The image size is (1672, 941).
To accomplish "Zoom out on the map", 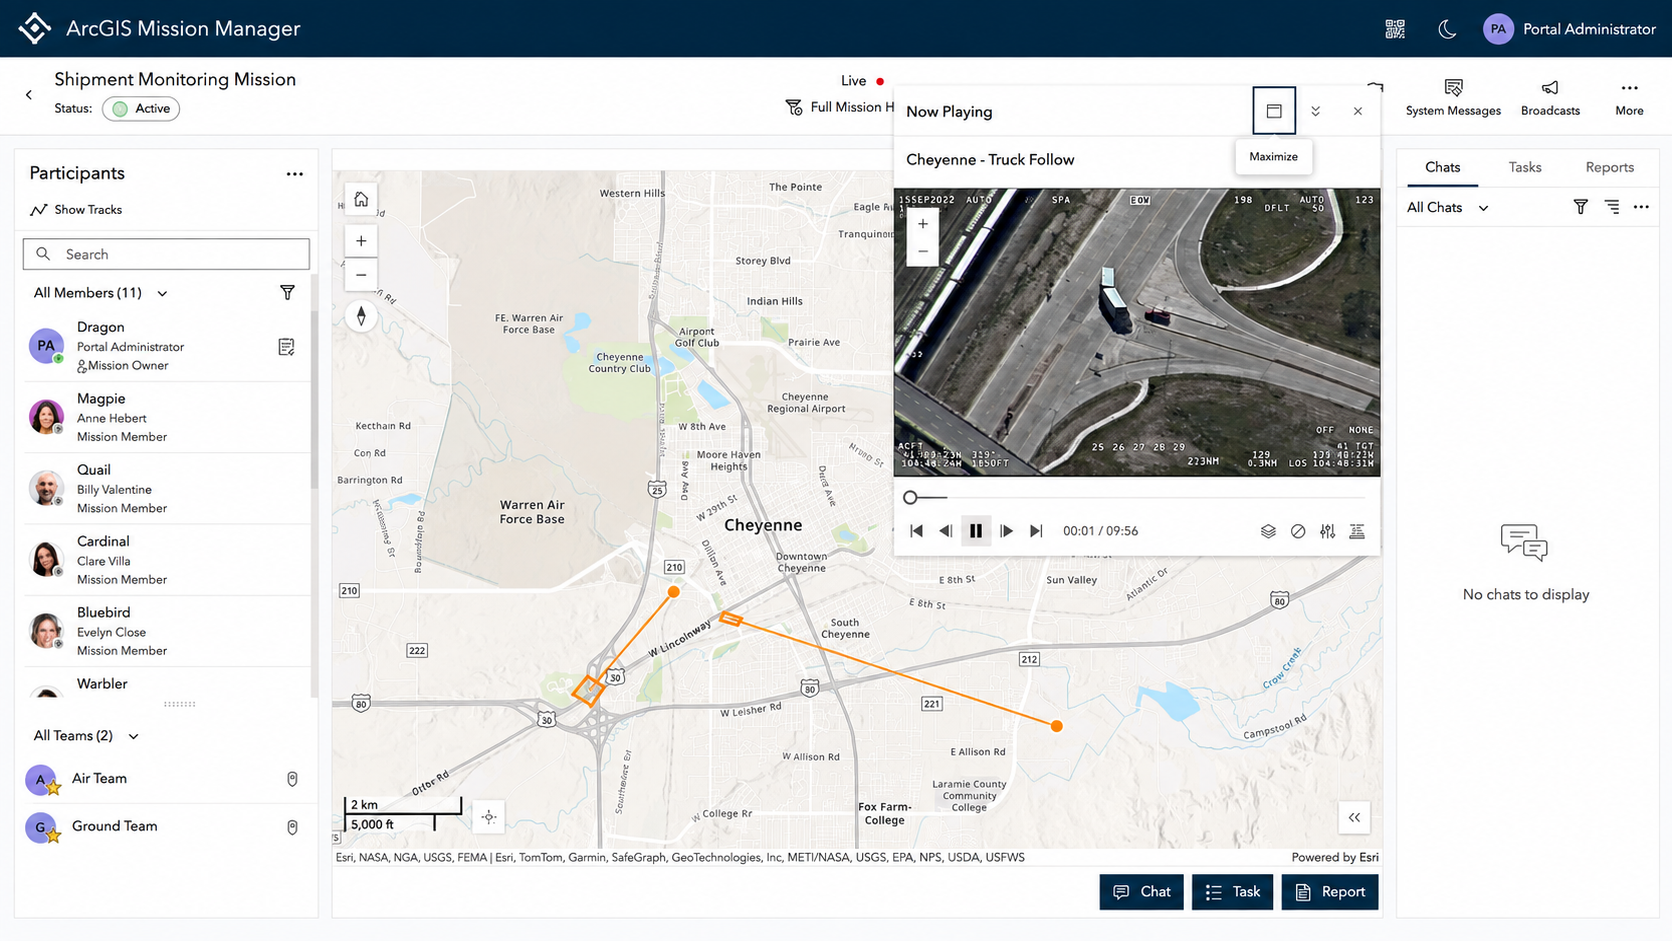I will [x=361, y=275].
